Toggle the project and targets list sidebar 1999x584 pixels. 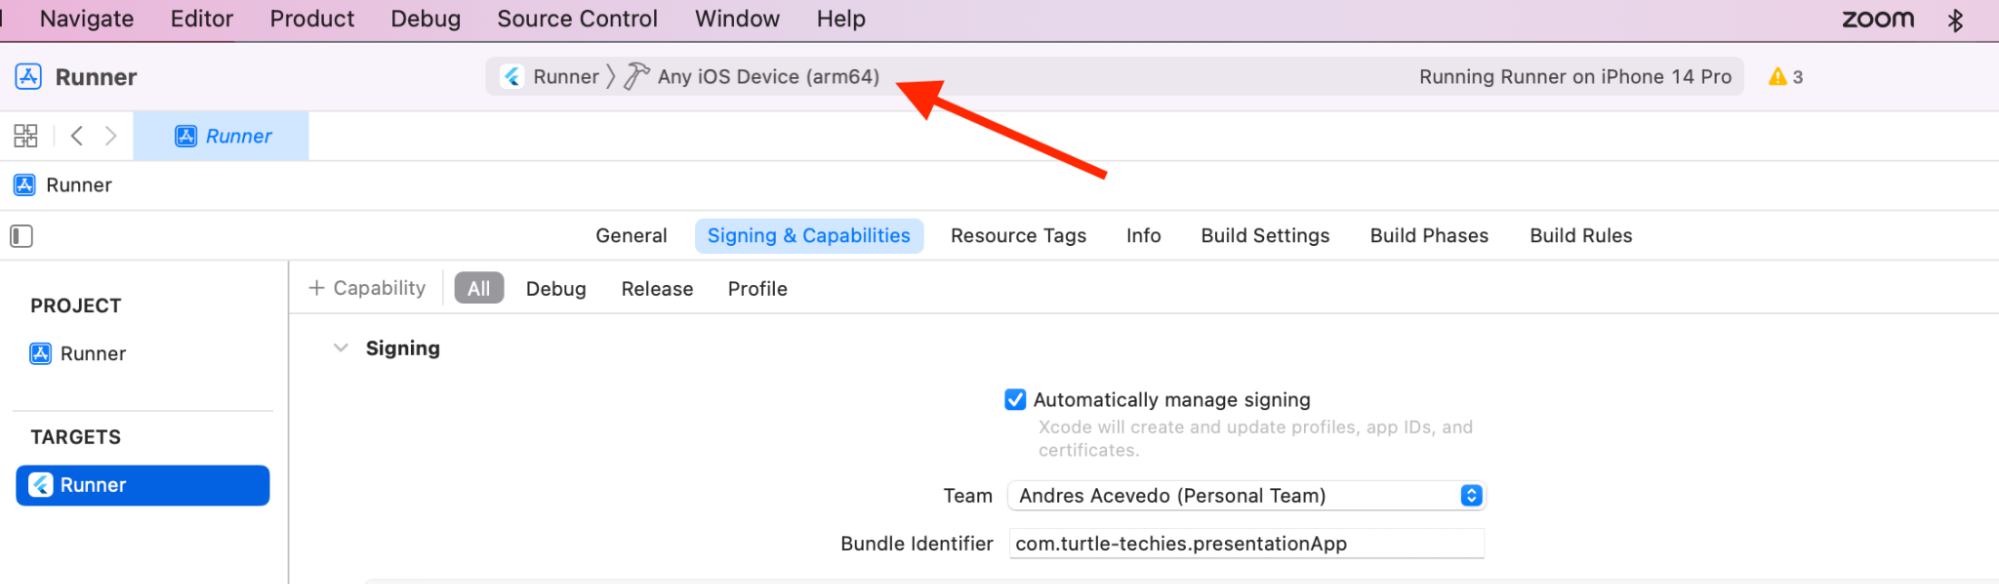pos(21,236)
